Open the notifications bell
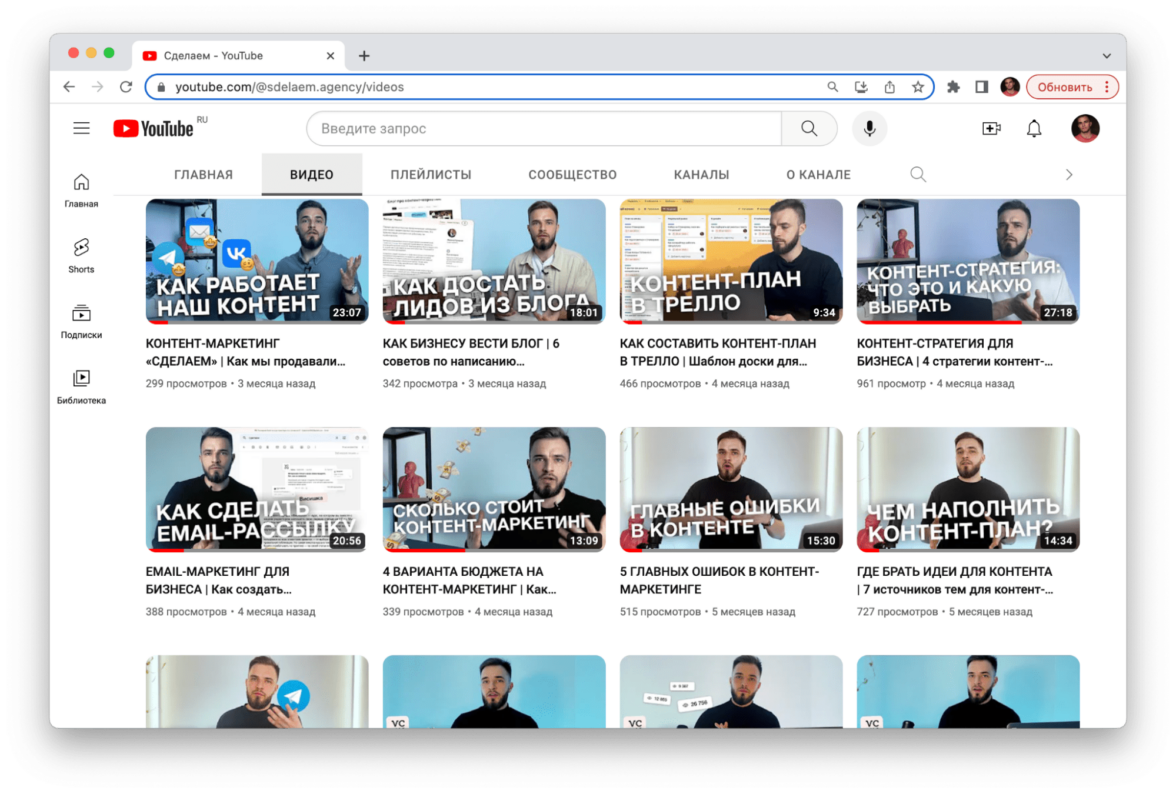Viewport: 1176px width, 794px height. coord(1034,128)
